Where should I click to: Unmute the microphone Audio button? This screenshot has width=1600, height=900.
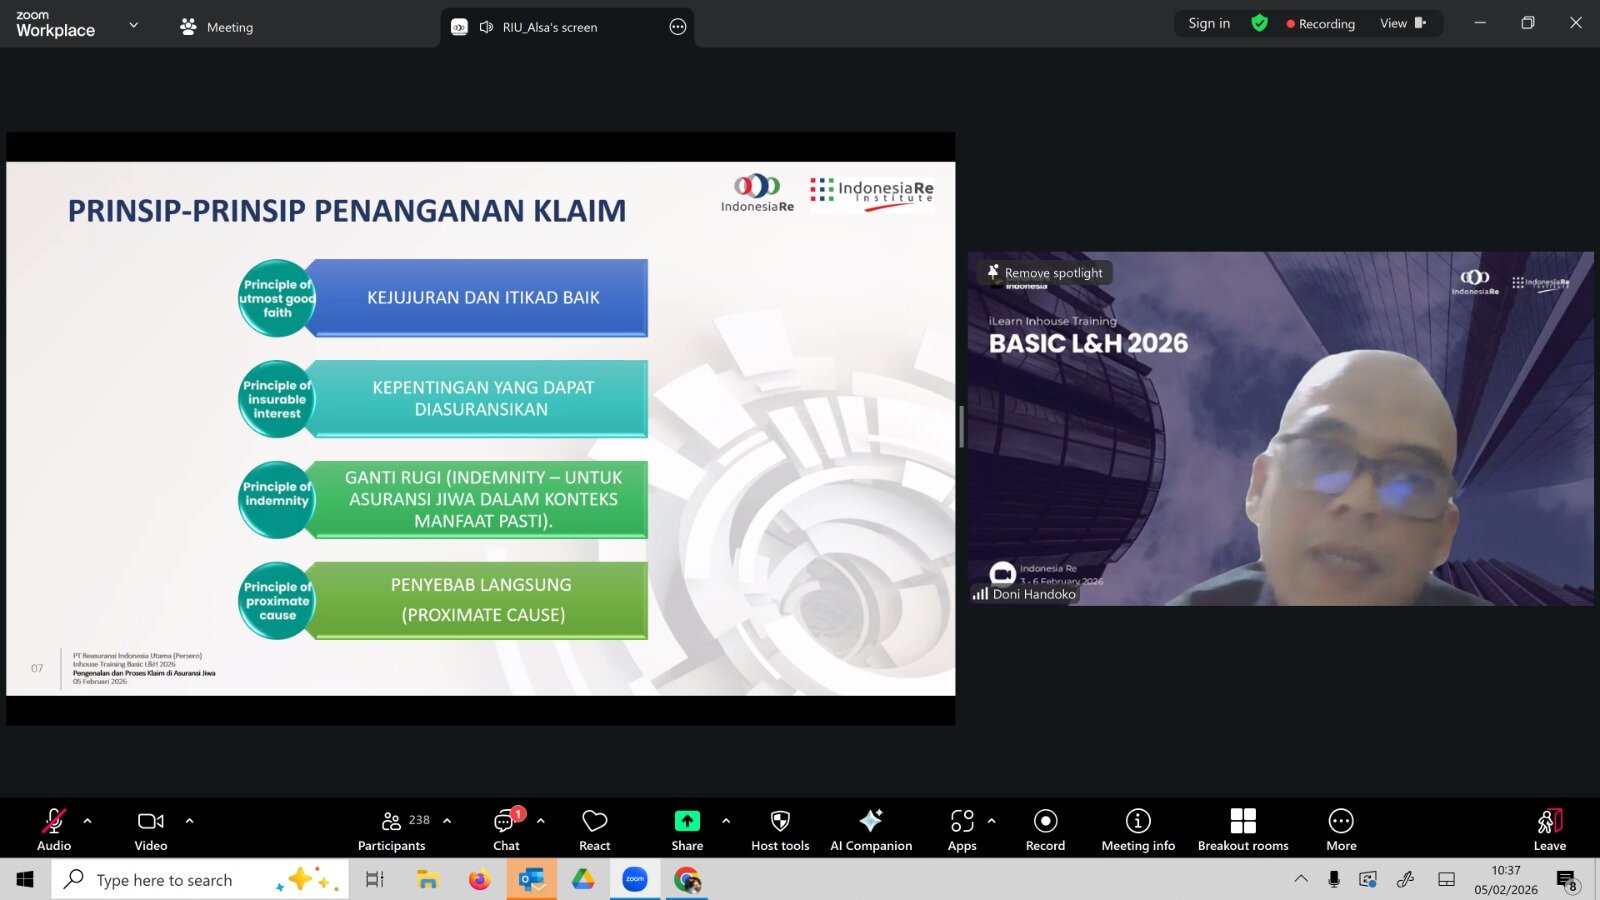click(54, 830)
